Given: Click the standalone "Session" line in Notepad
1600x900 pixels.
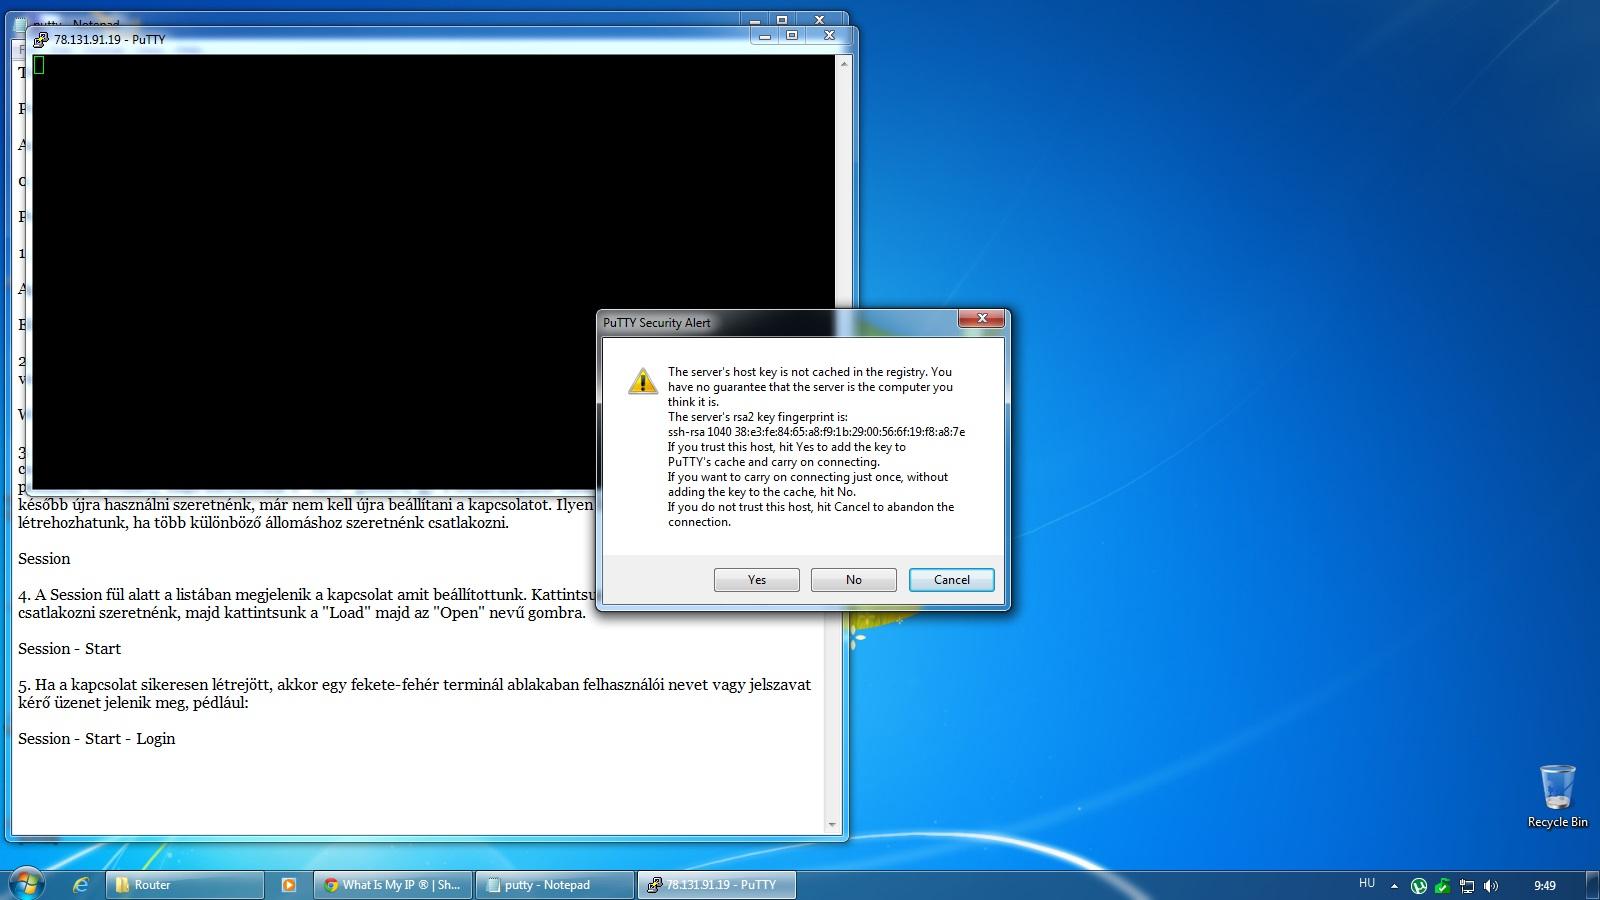Looking at the screenshot, I should tap(44, 559).
